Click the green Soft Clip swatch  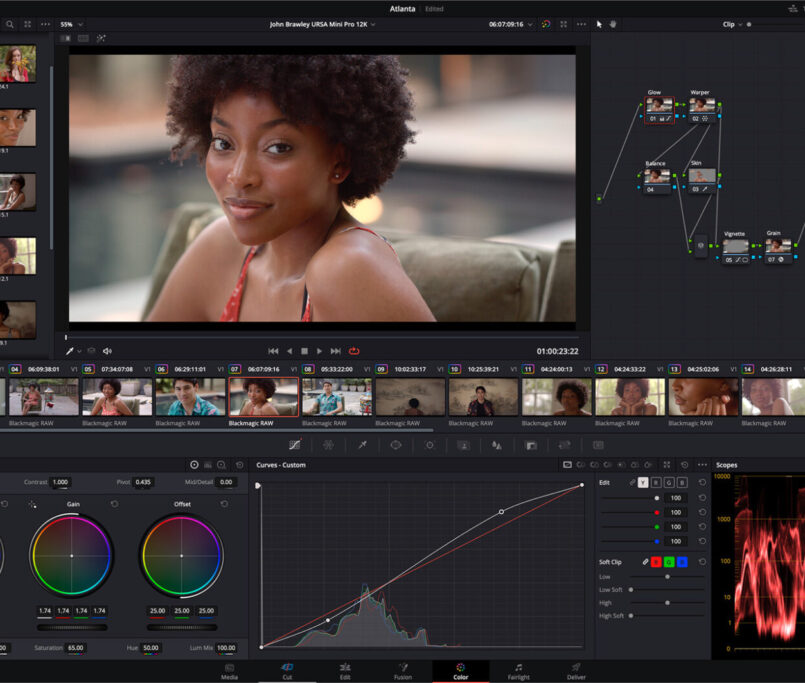[x=668, y=562]
